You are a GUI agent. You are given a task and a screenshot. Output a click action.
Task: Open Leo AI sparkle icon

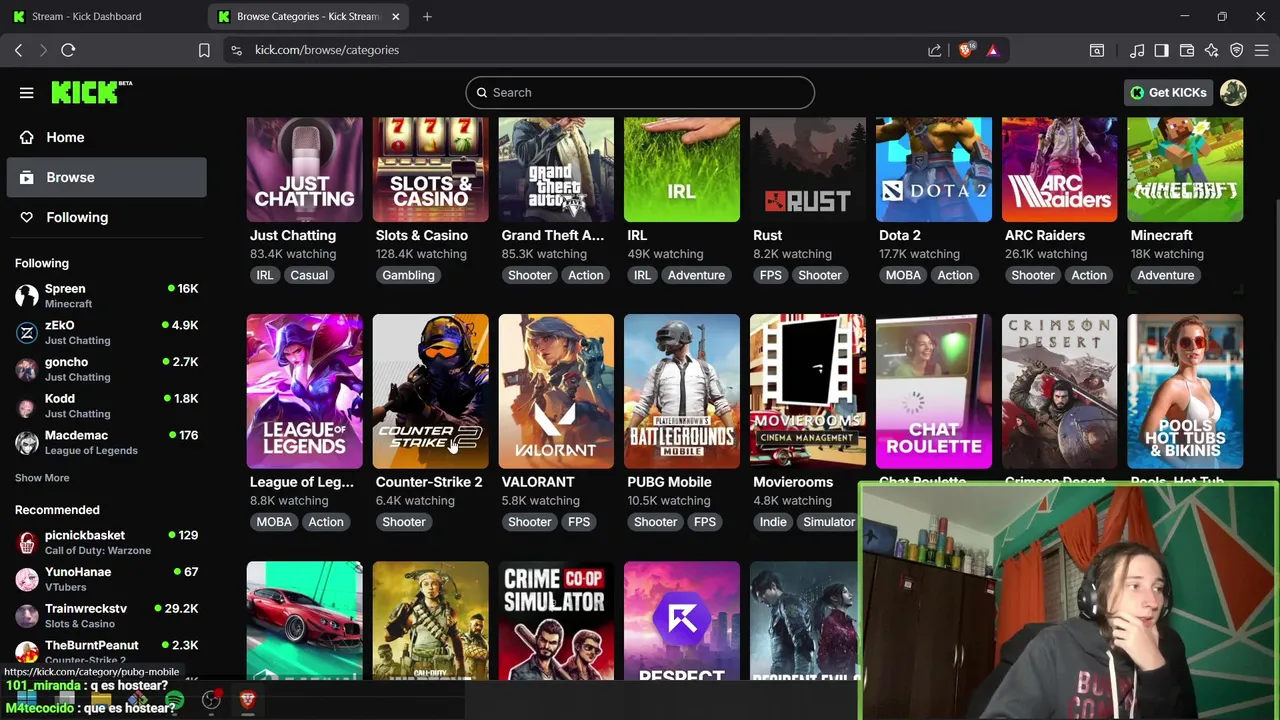coord(1212,50)
